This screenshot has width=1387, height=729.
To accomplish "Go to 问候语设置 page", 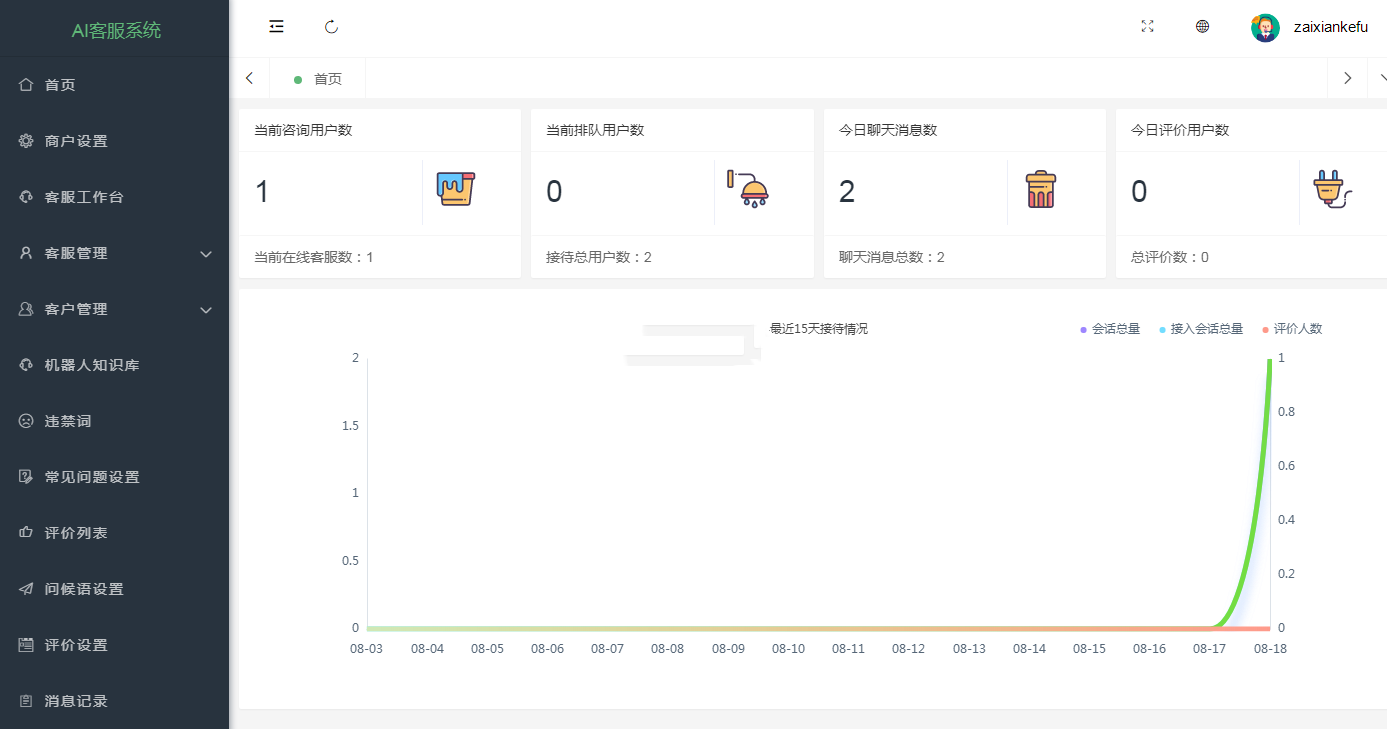I will click(x=114, y=589).
